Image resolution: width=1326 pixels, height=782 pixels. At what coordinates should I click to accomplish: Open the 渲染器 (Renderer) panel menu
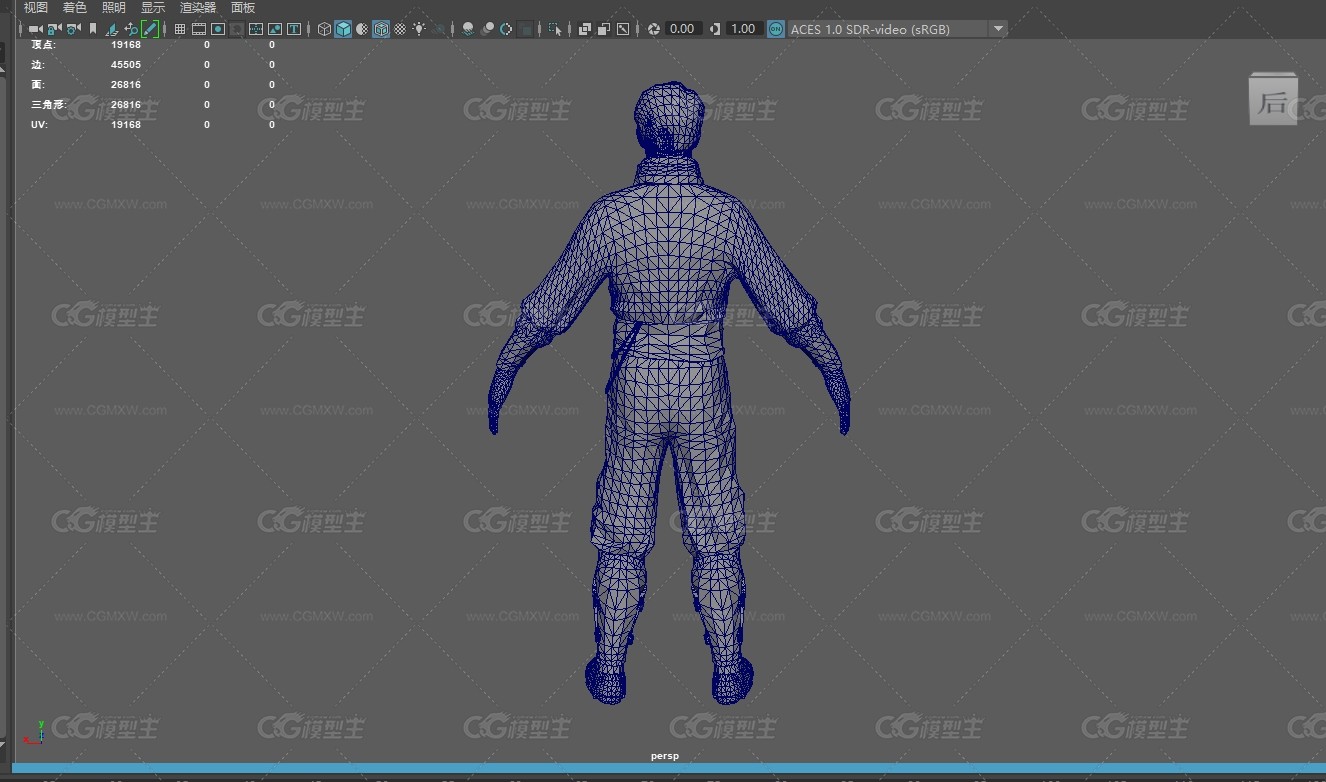[x=198, y=7]
